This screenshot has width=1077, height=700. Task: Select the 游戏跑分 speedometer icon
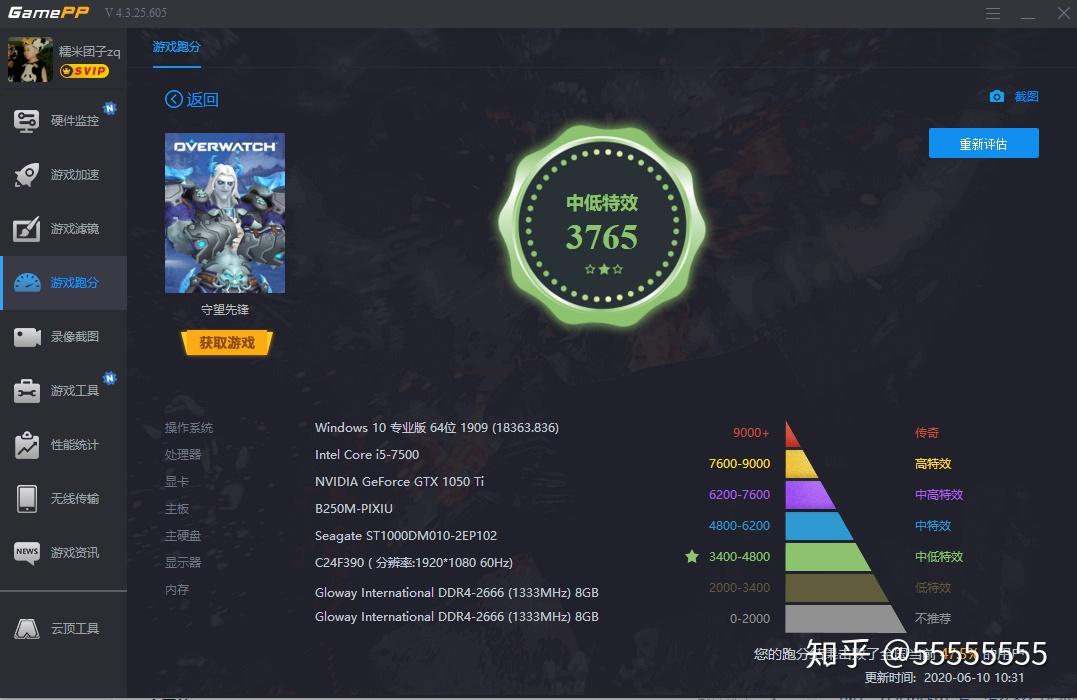click(x=27, y=282)
